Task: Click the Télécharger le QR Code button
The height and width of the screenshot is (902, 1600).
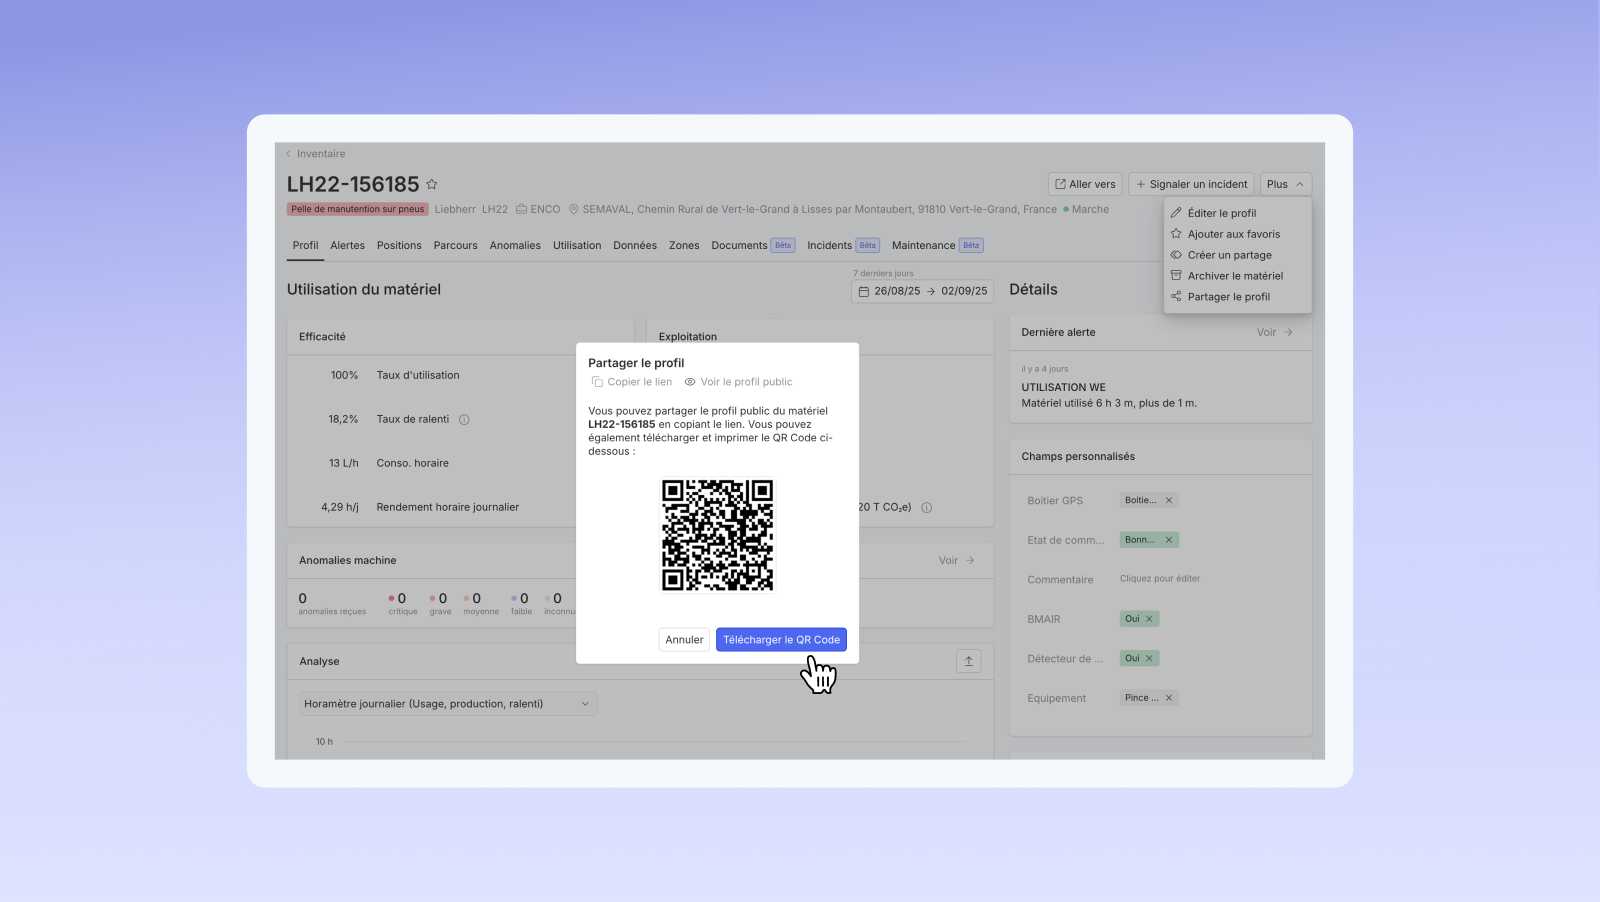Action: (781, 640)
